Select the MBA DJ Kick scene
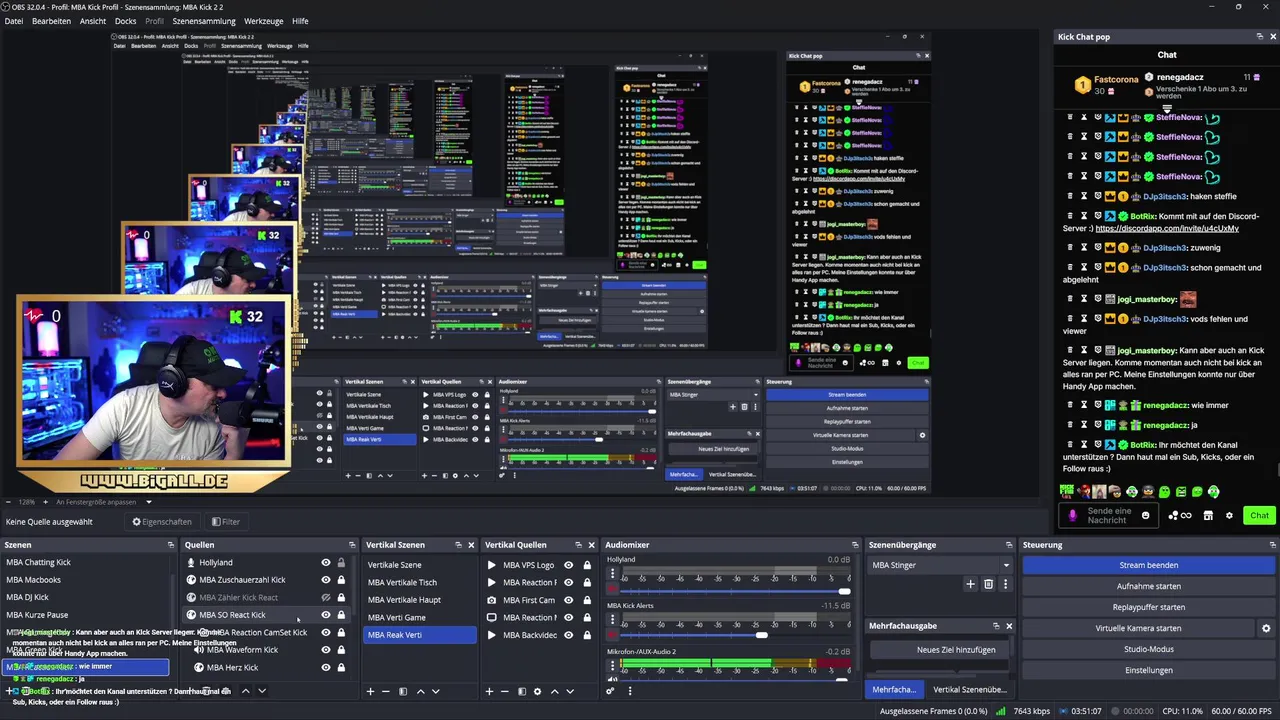 pos(86,597)
